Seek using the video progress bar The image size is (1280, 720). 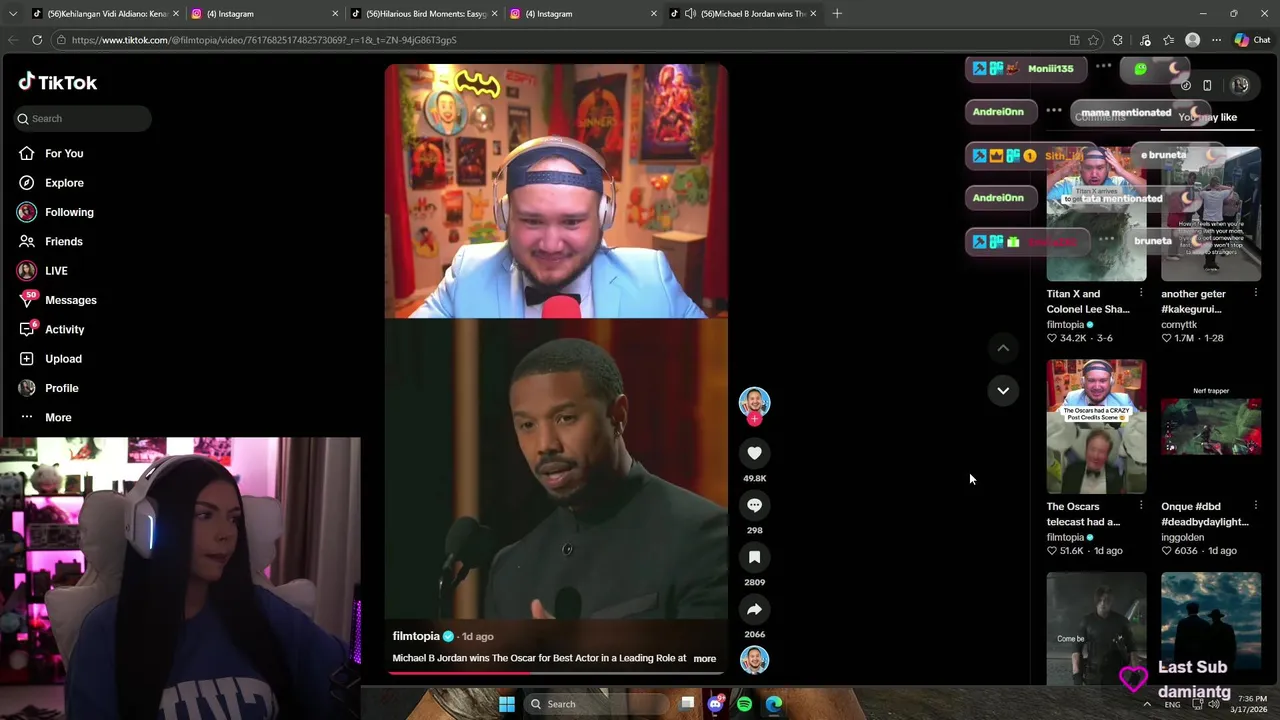pos(556,672)
